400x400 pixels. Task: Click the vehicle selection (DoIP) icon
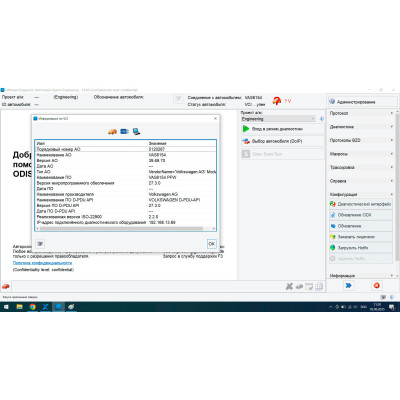tap(246, 141)
